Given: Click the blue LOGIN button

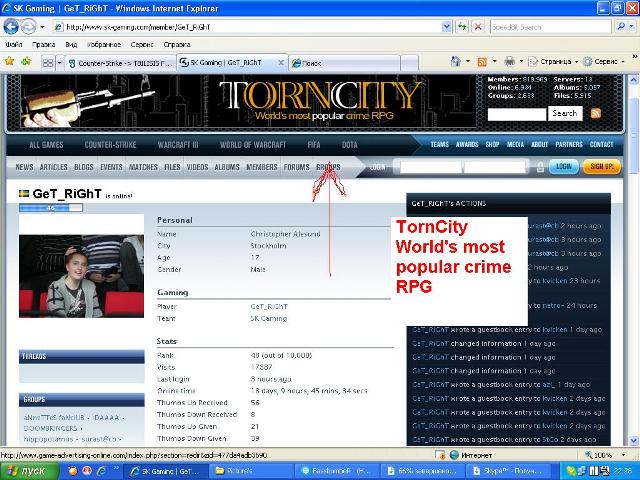Looking at the screenshot, I should coord(564,167).
